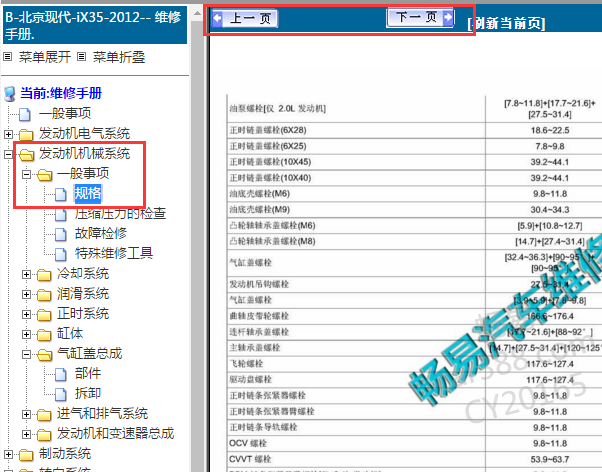Click folder icon of 进气和排气系统

[44, 415]
